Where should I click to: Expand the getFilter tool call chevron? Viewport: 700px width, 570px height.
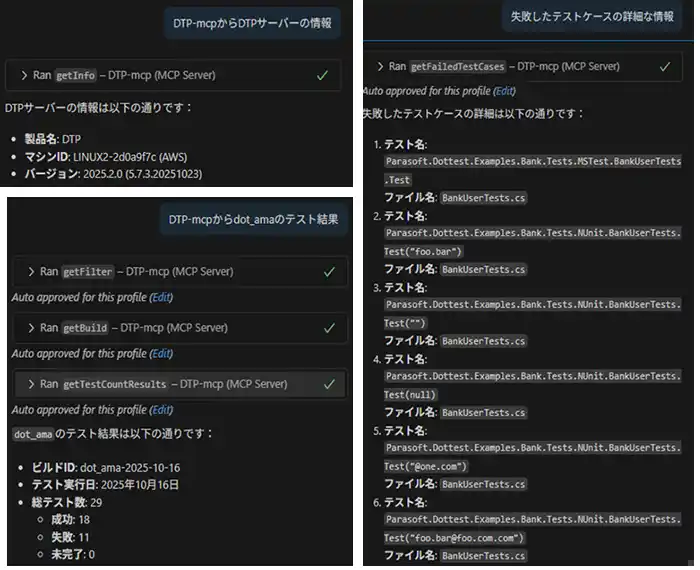tap(31, 272)
